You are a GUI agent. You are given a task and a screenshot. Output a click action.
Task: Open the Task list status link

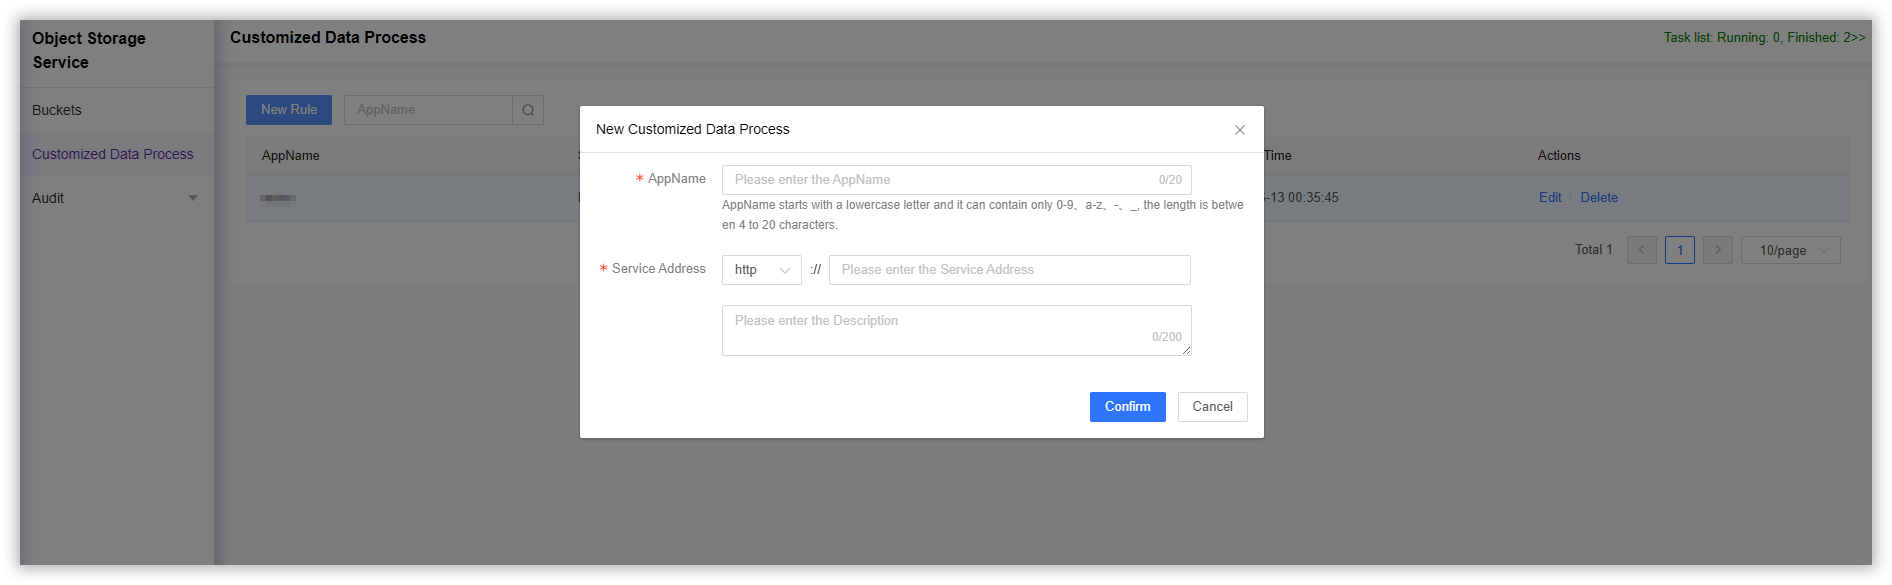(1764, 37)
